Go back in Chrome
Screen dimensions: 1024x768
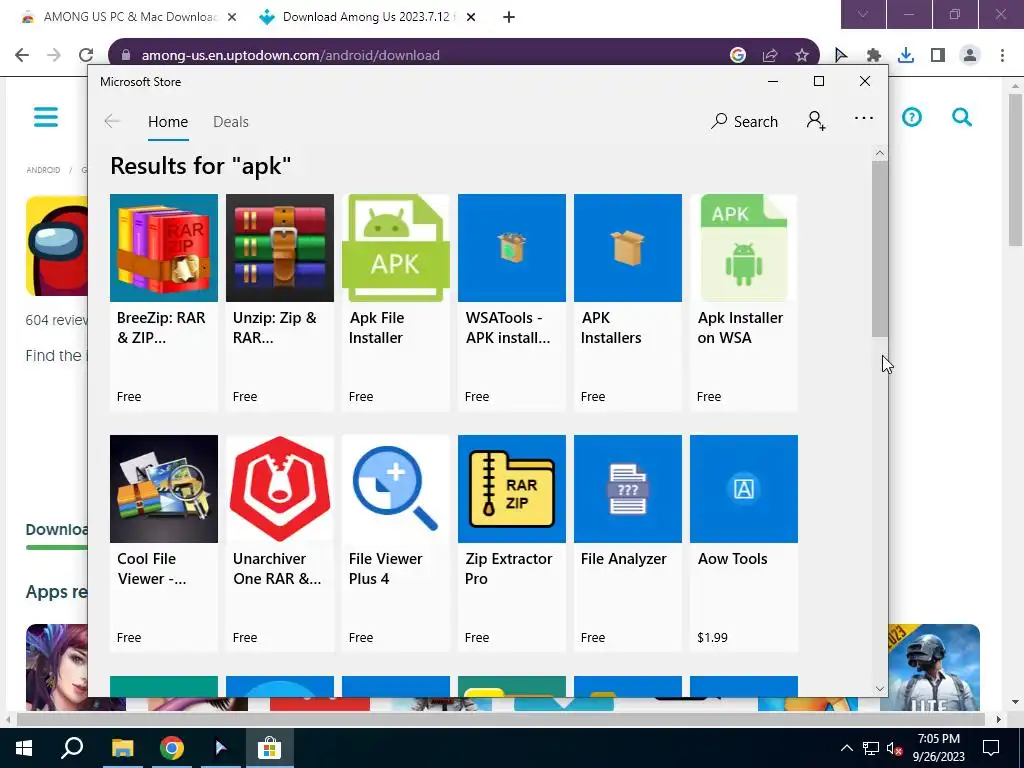22,55
